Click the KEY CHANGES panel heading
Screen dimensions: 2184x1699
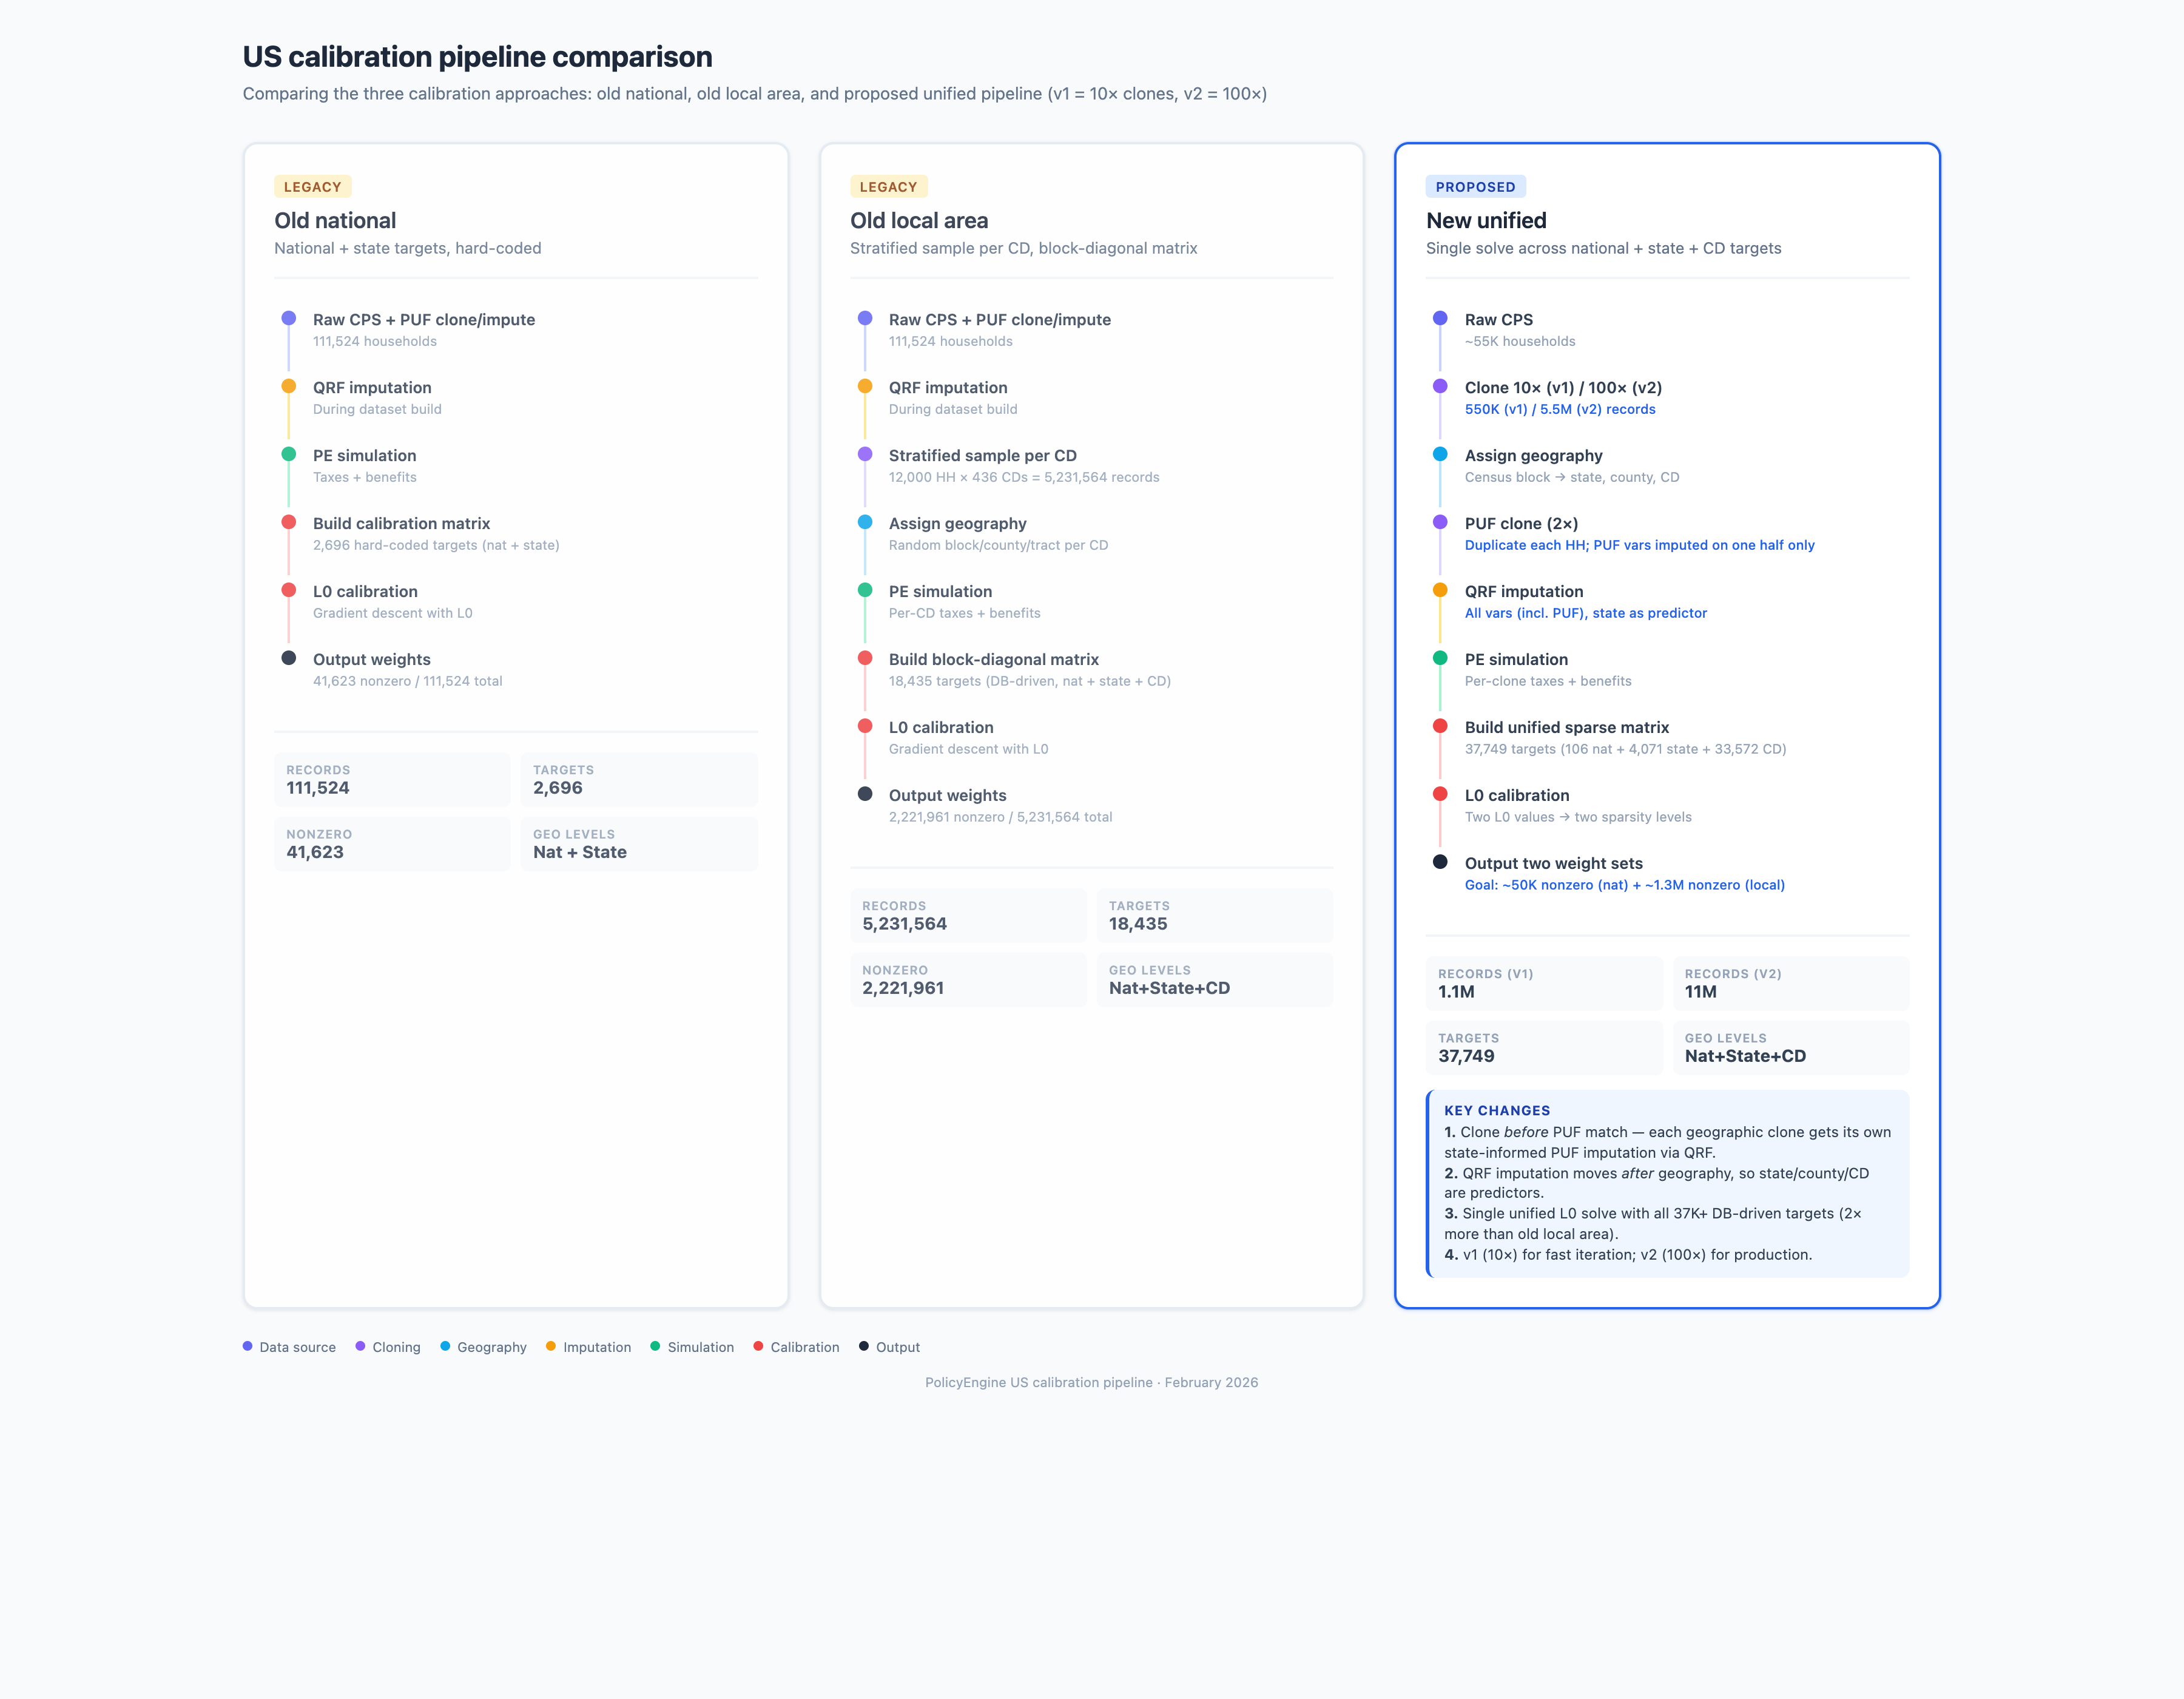pos(1496,1110)
